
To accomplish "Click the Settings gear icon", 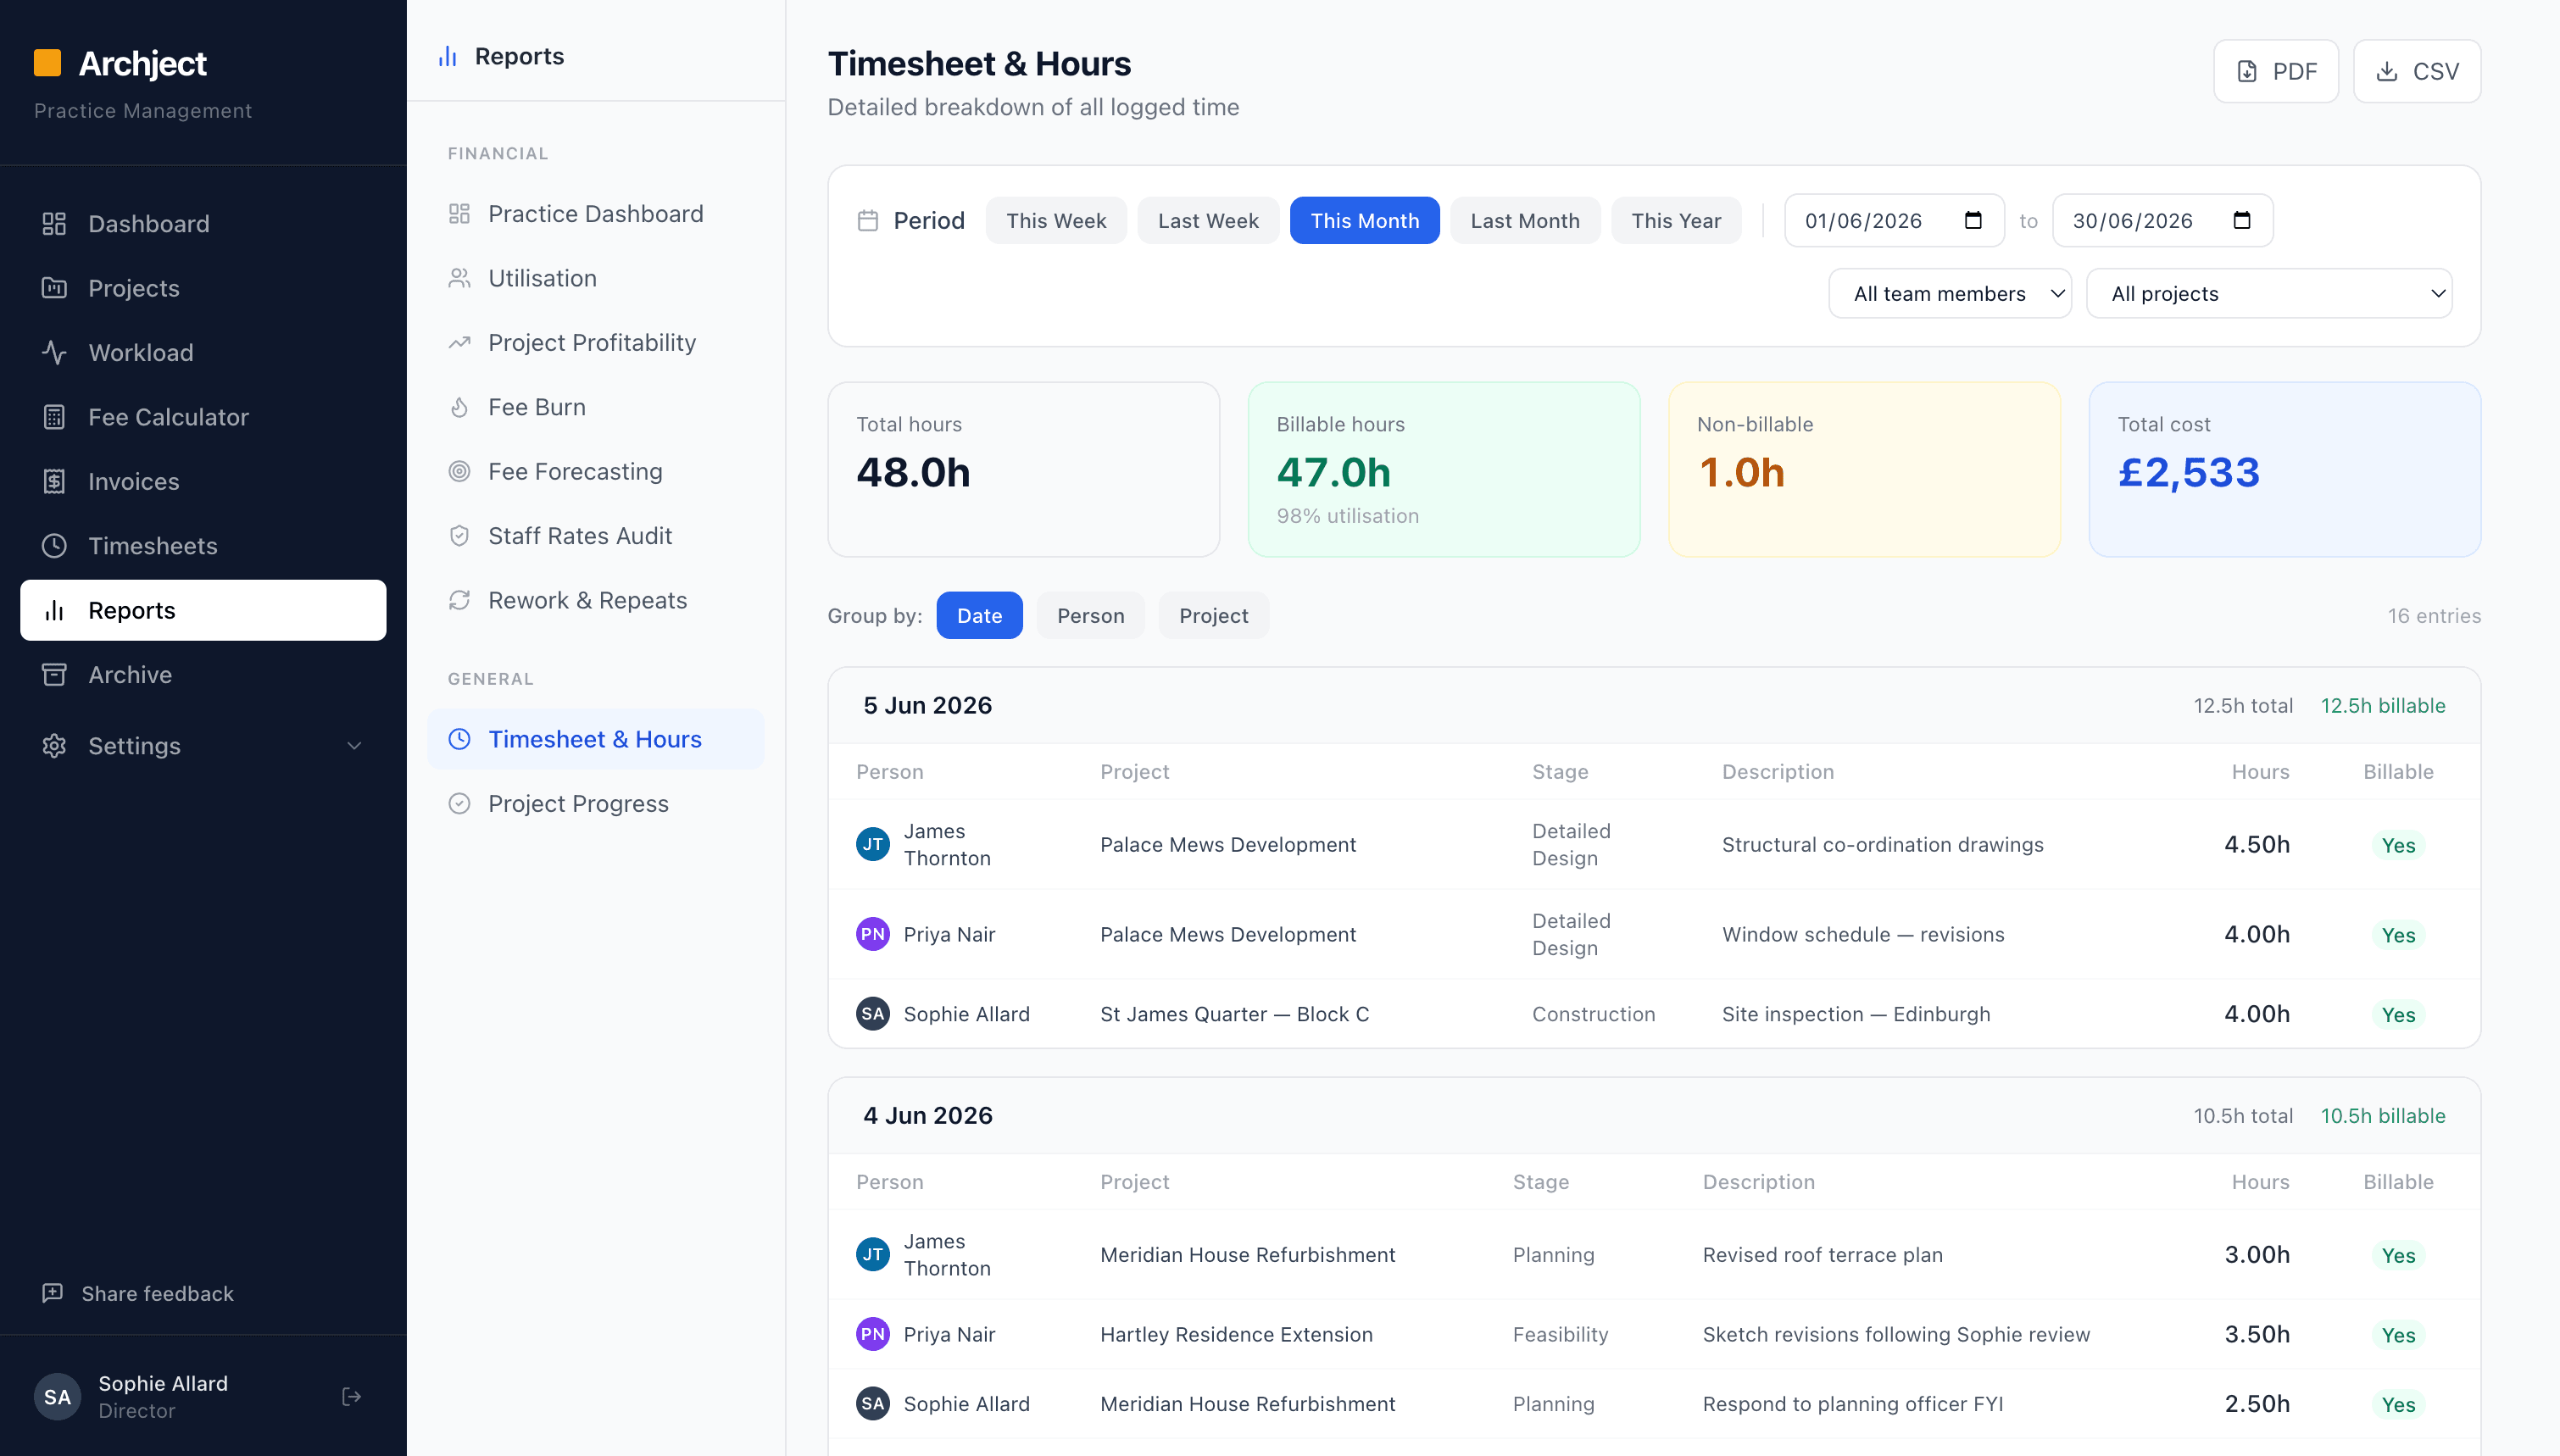I will point(54,746).
